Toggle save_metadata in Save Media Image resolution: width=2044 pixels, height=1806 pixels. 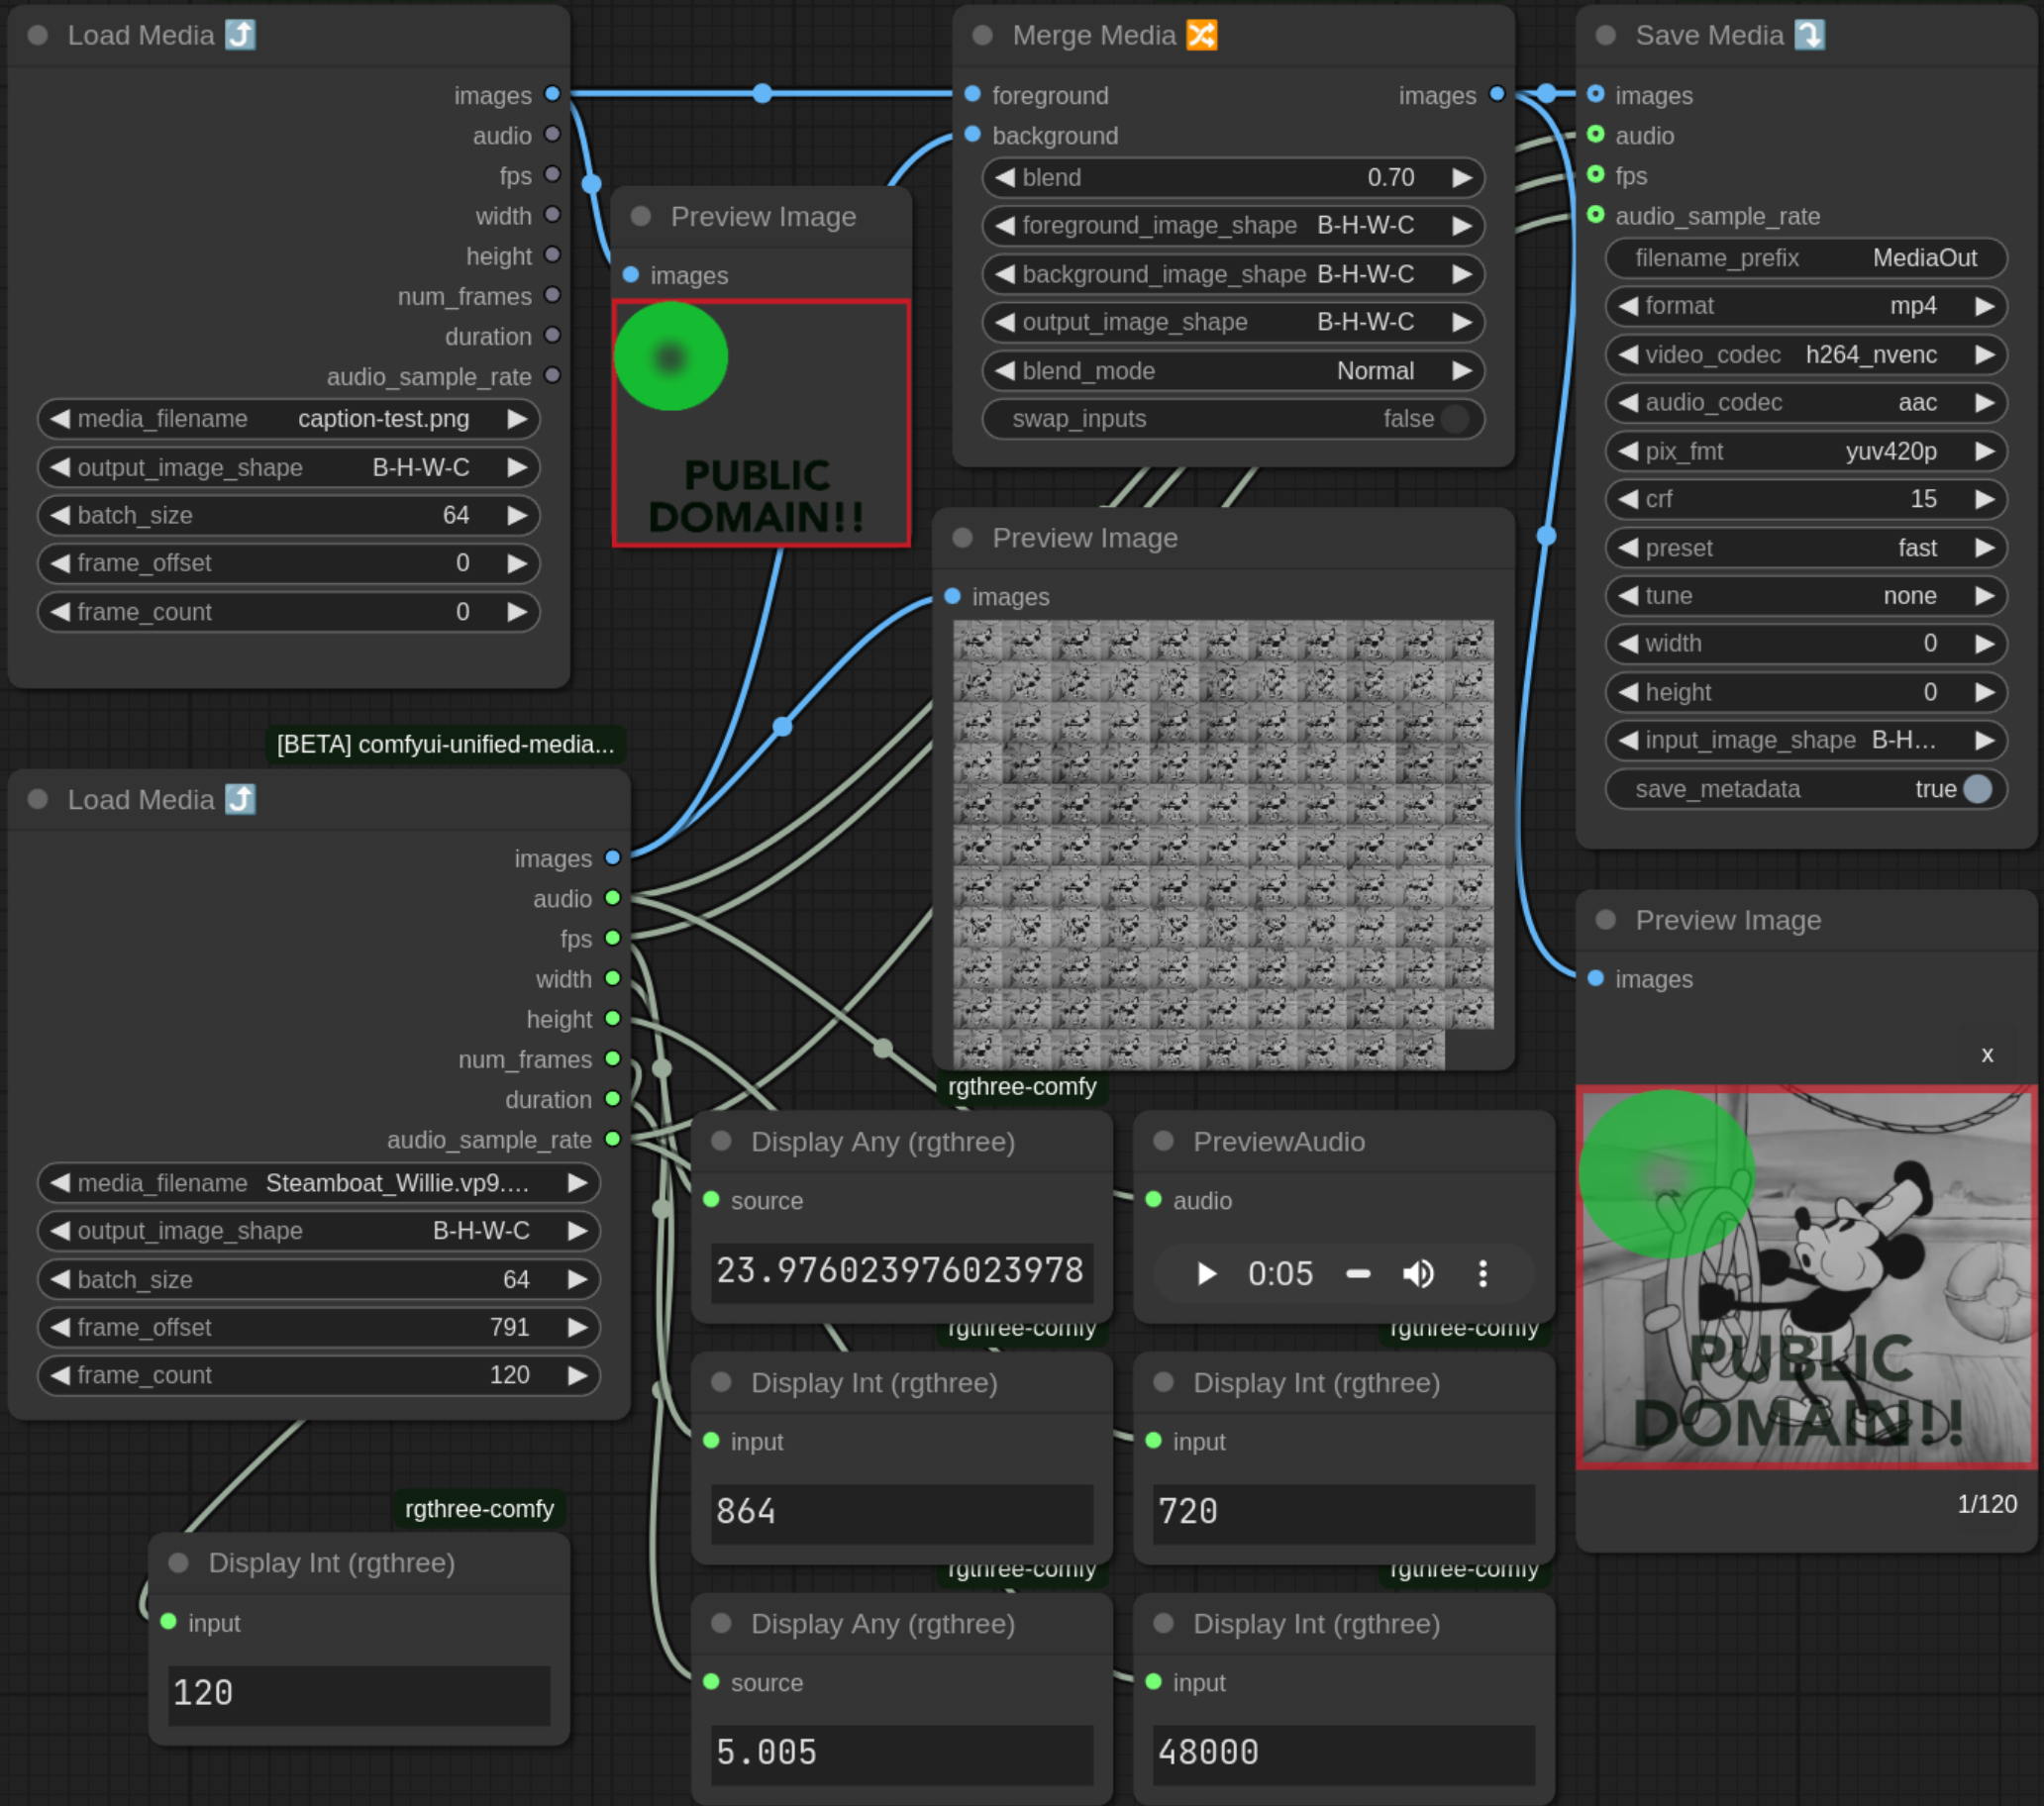(x=1806, y=789)
